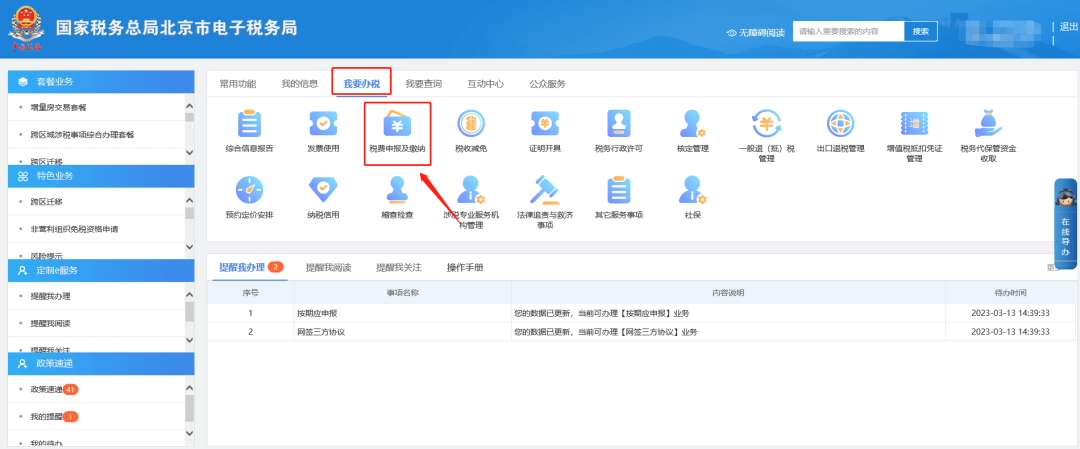Open the 预约定价安排 icon
Screen dimensions: 1080x449
point(249,191)
